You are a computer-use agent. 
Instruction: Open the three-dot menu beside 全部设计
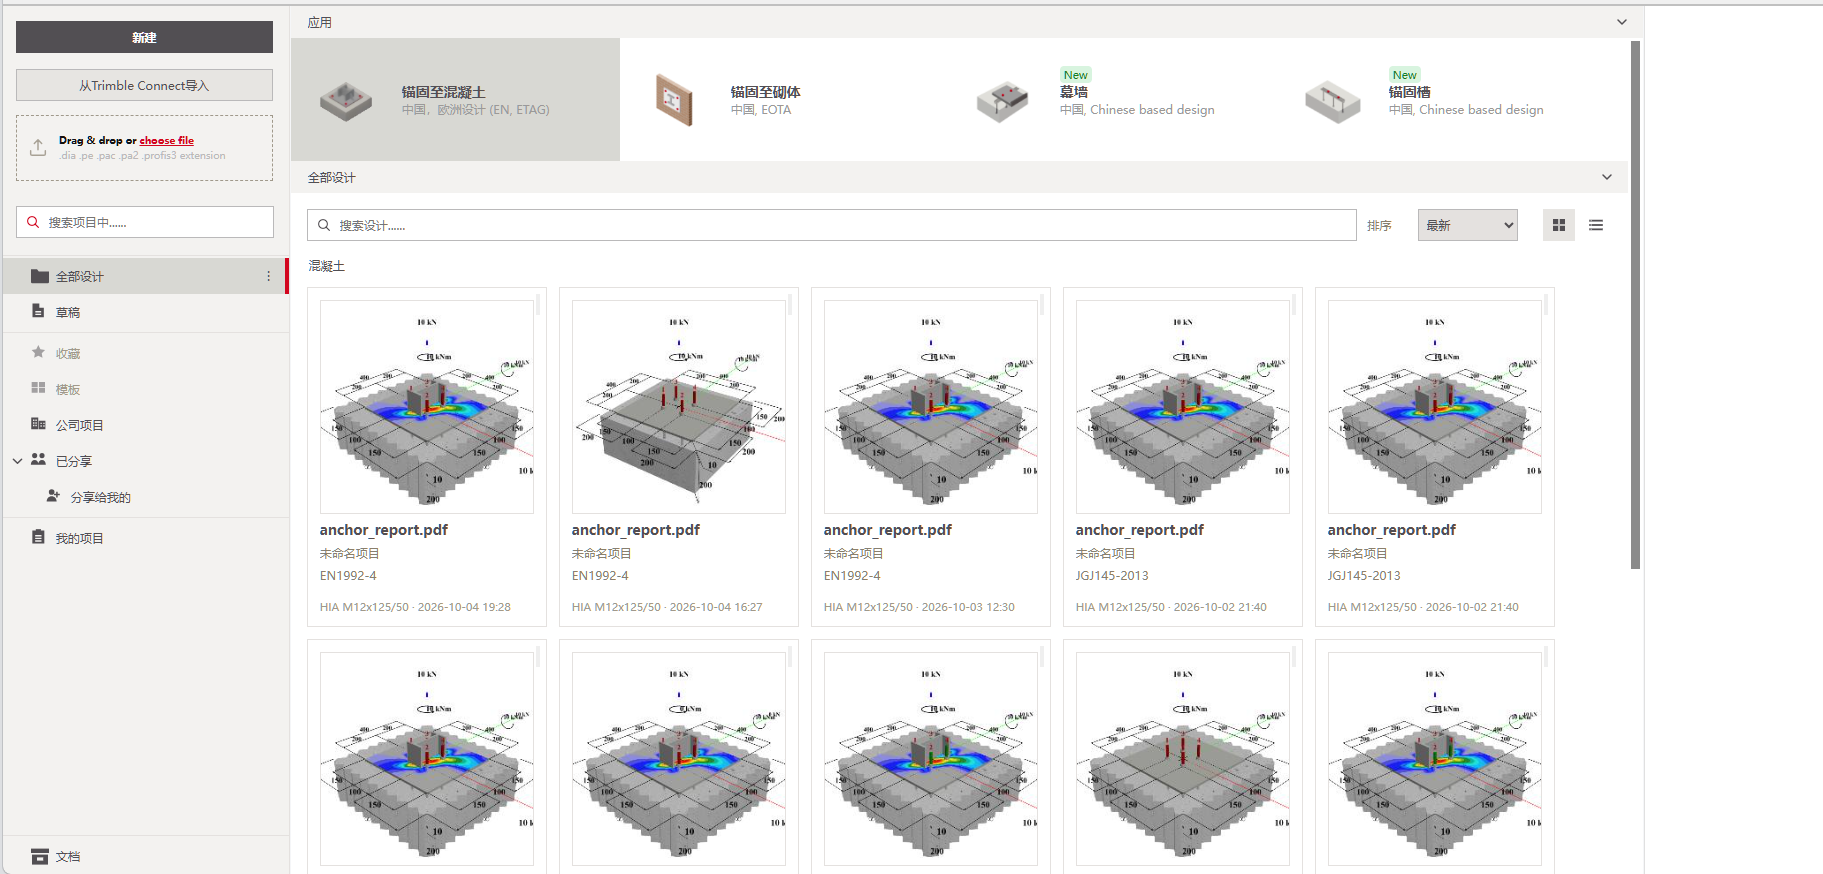click(268, 276)
